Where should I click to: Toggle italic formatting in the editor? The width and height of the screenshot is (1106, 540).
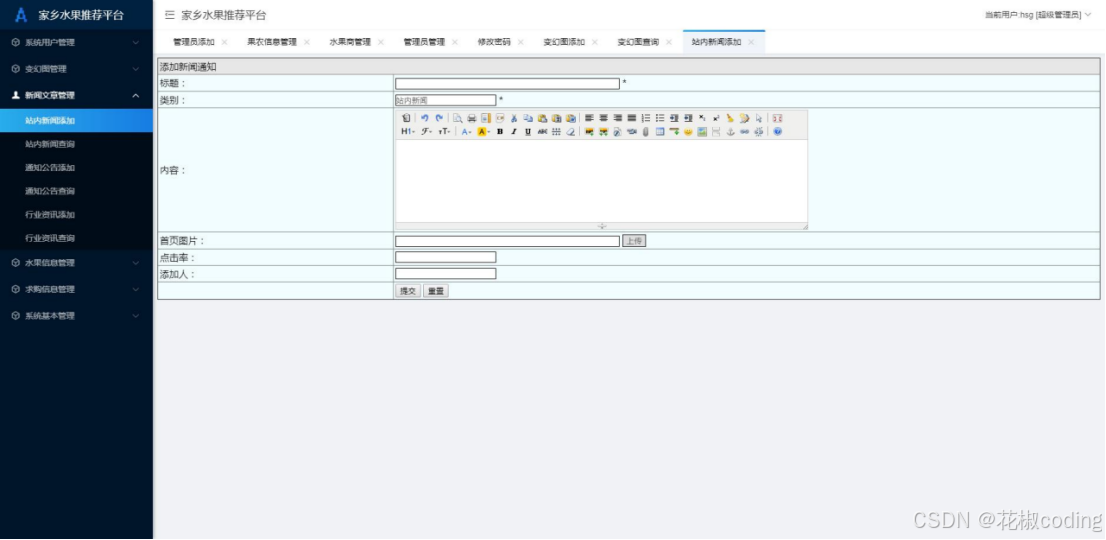coord(514,131)
